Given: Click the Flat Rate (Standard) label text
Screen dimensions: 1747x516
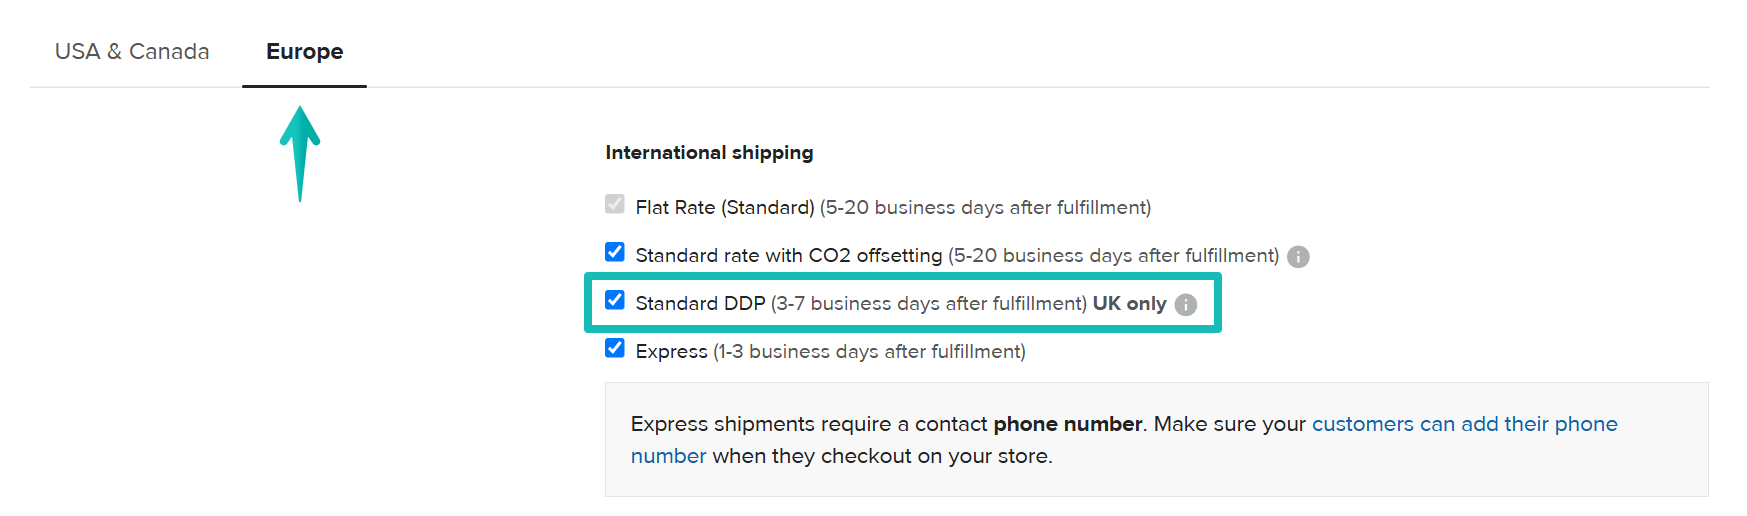Looking at the screenshot, I should (x=725, y=207).
